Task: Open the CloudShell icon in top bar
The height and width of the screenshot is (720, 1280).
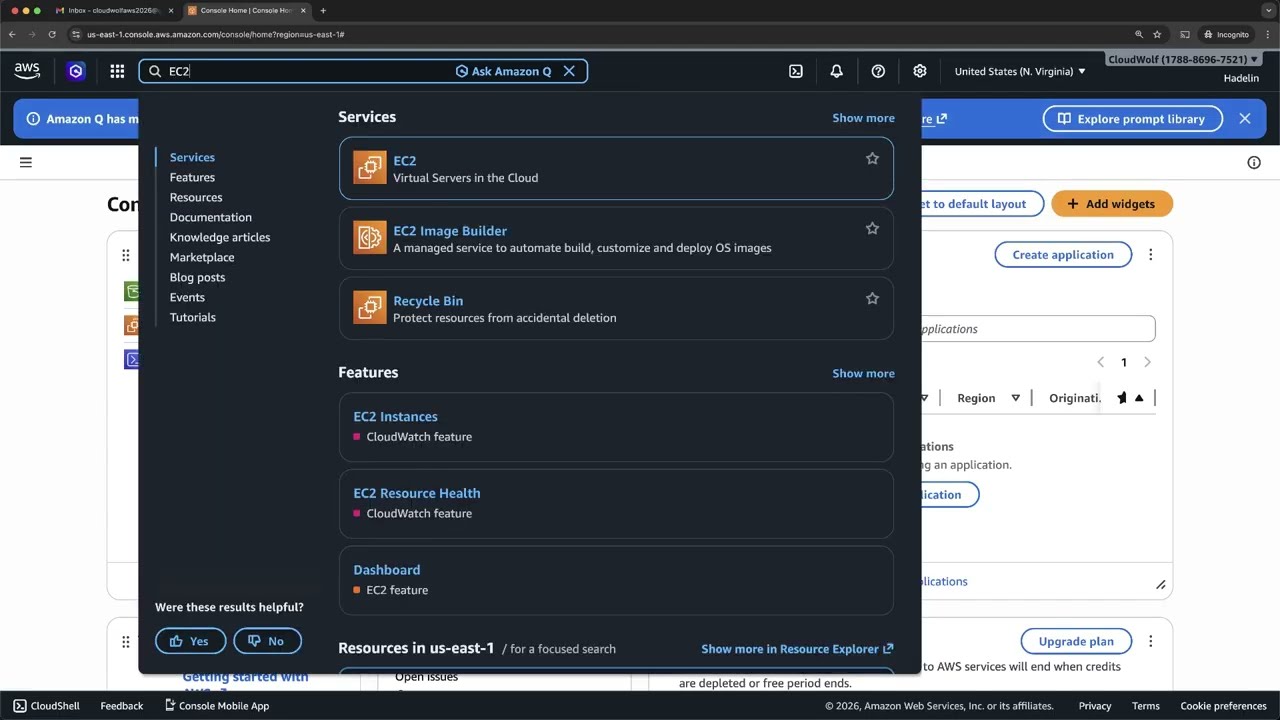Action: 796,71
